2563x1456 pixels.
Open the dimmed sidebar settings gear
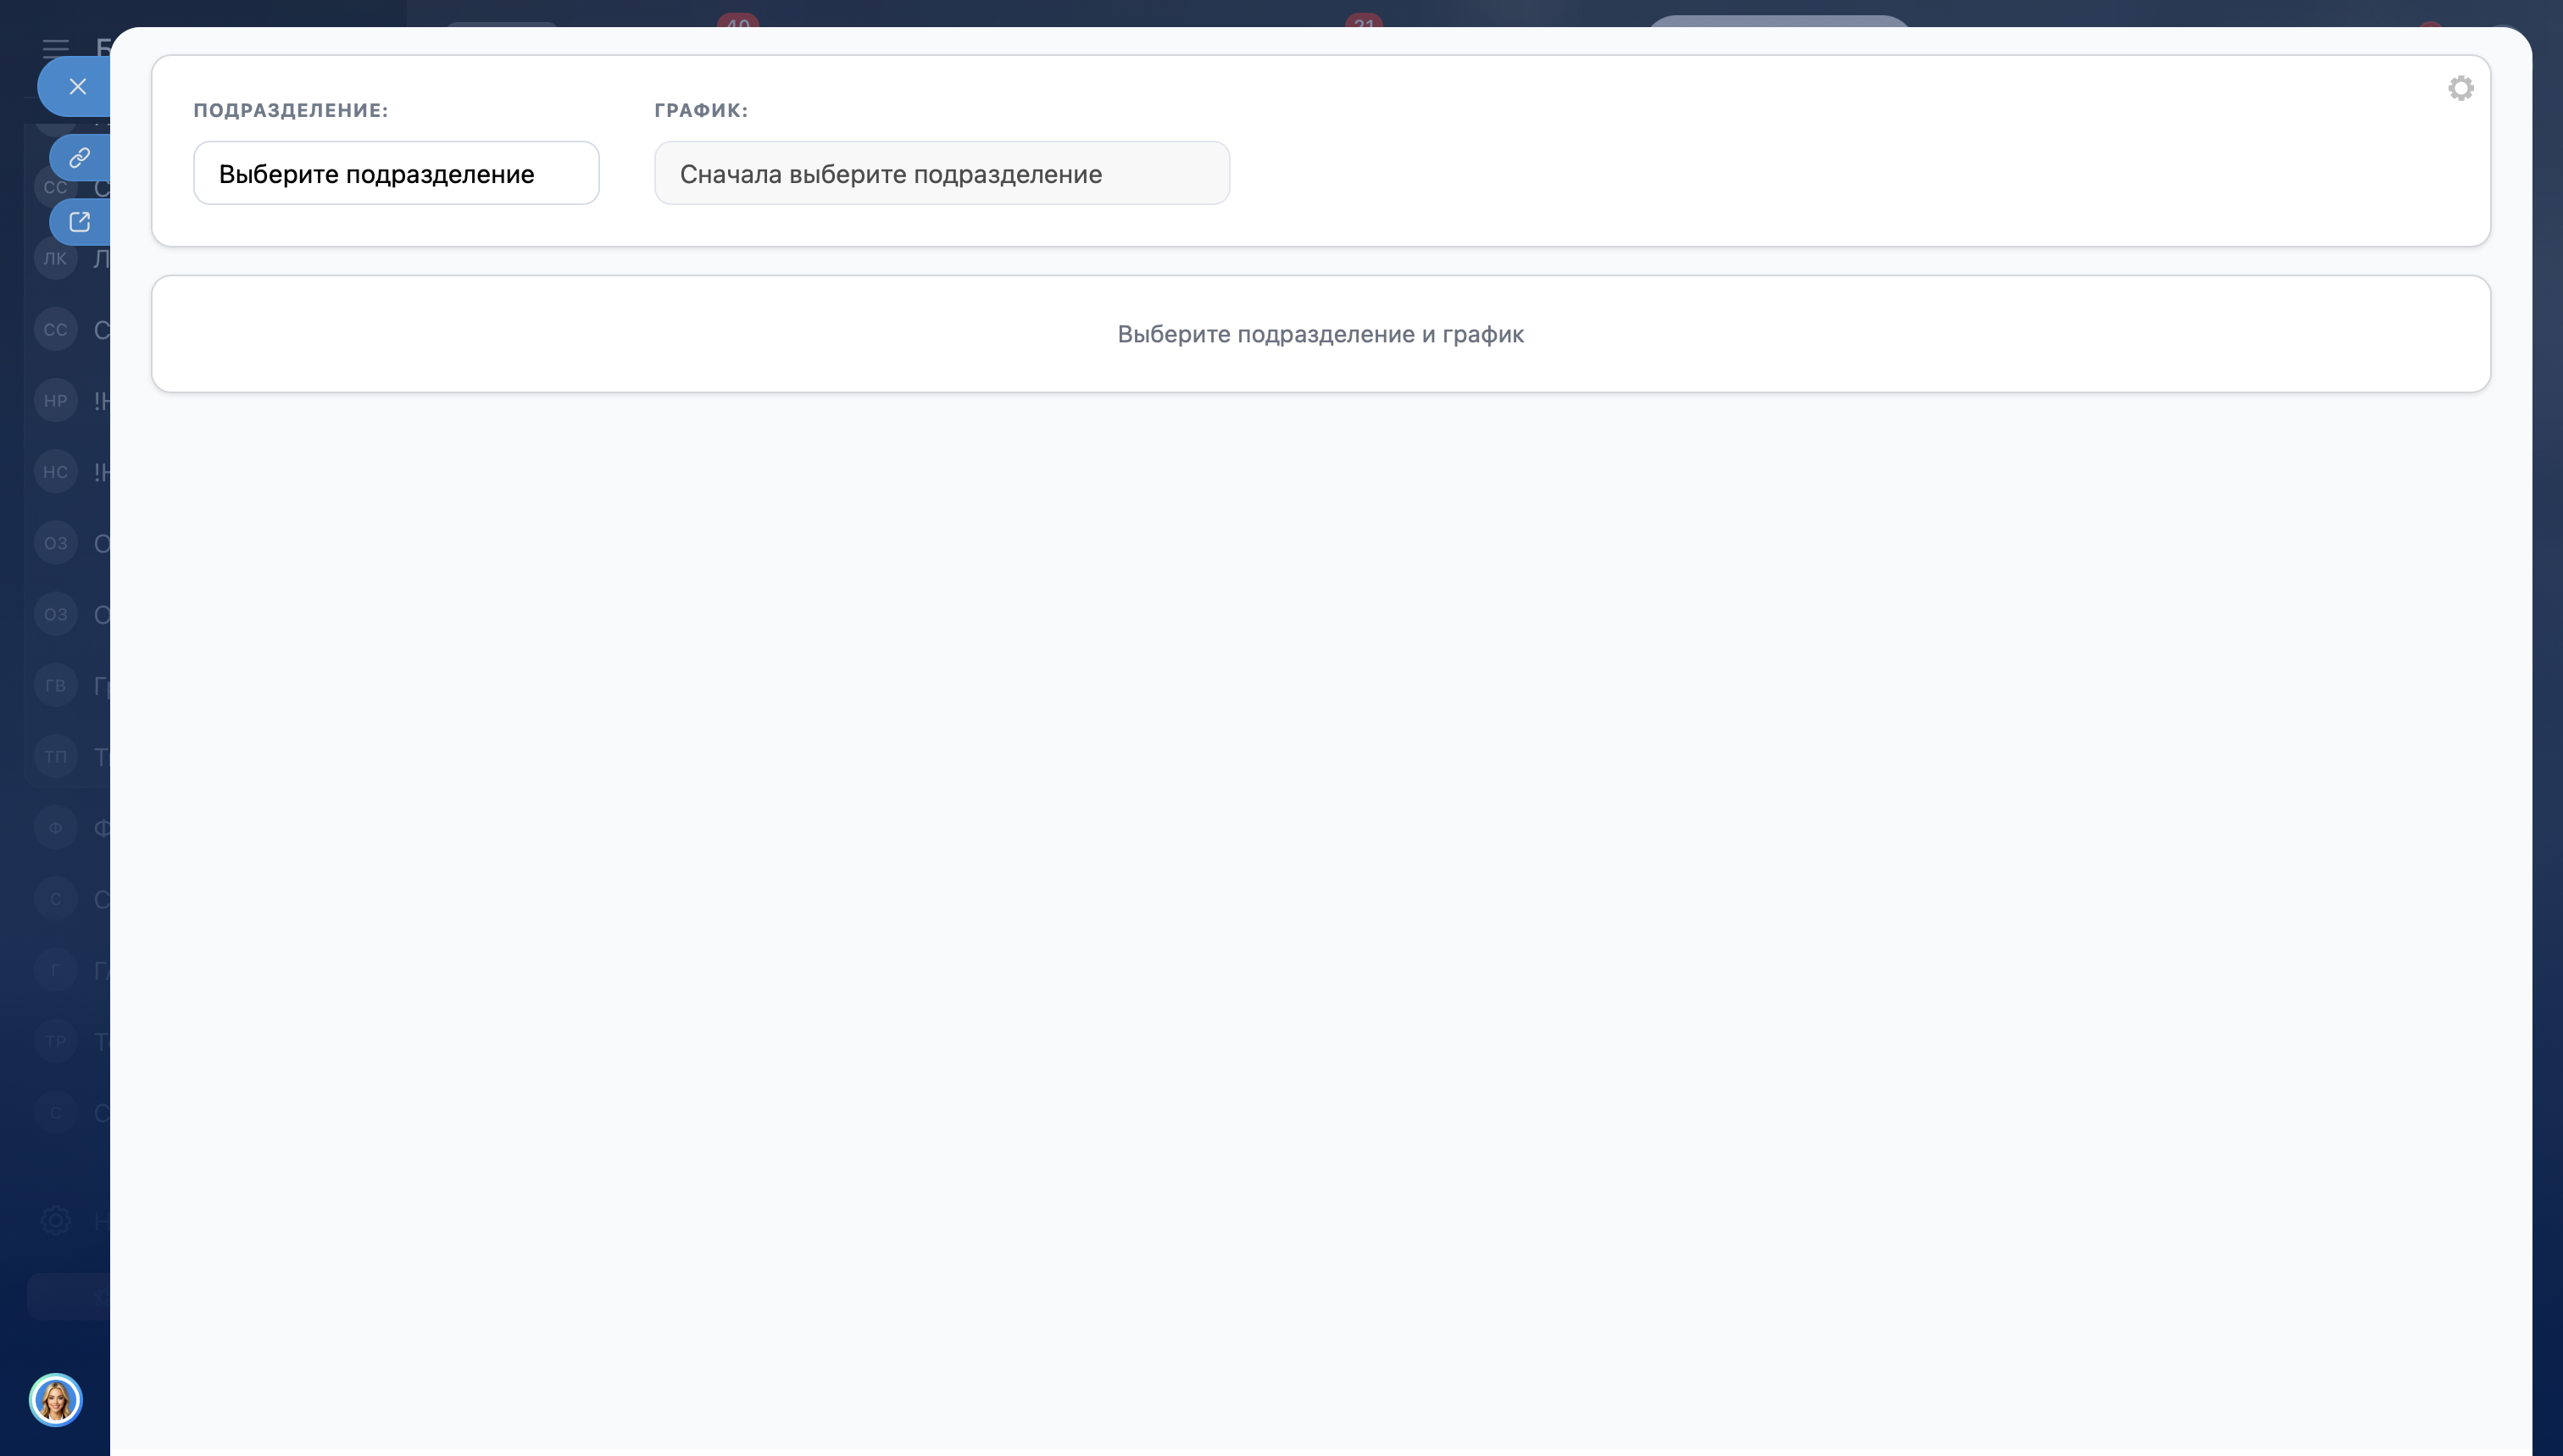(56, 1220)
